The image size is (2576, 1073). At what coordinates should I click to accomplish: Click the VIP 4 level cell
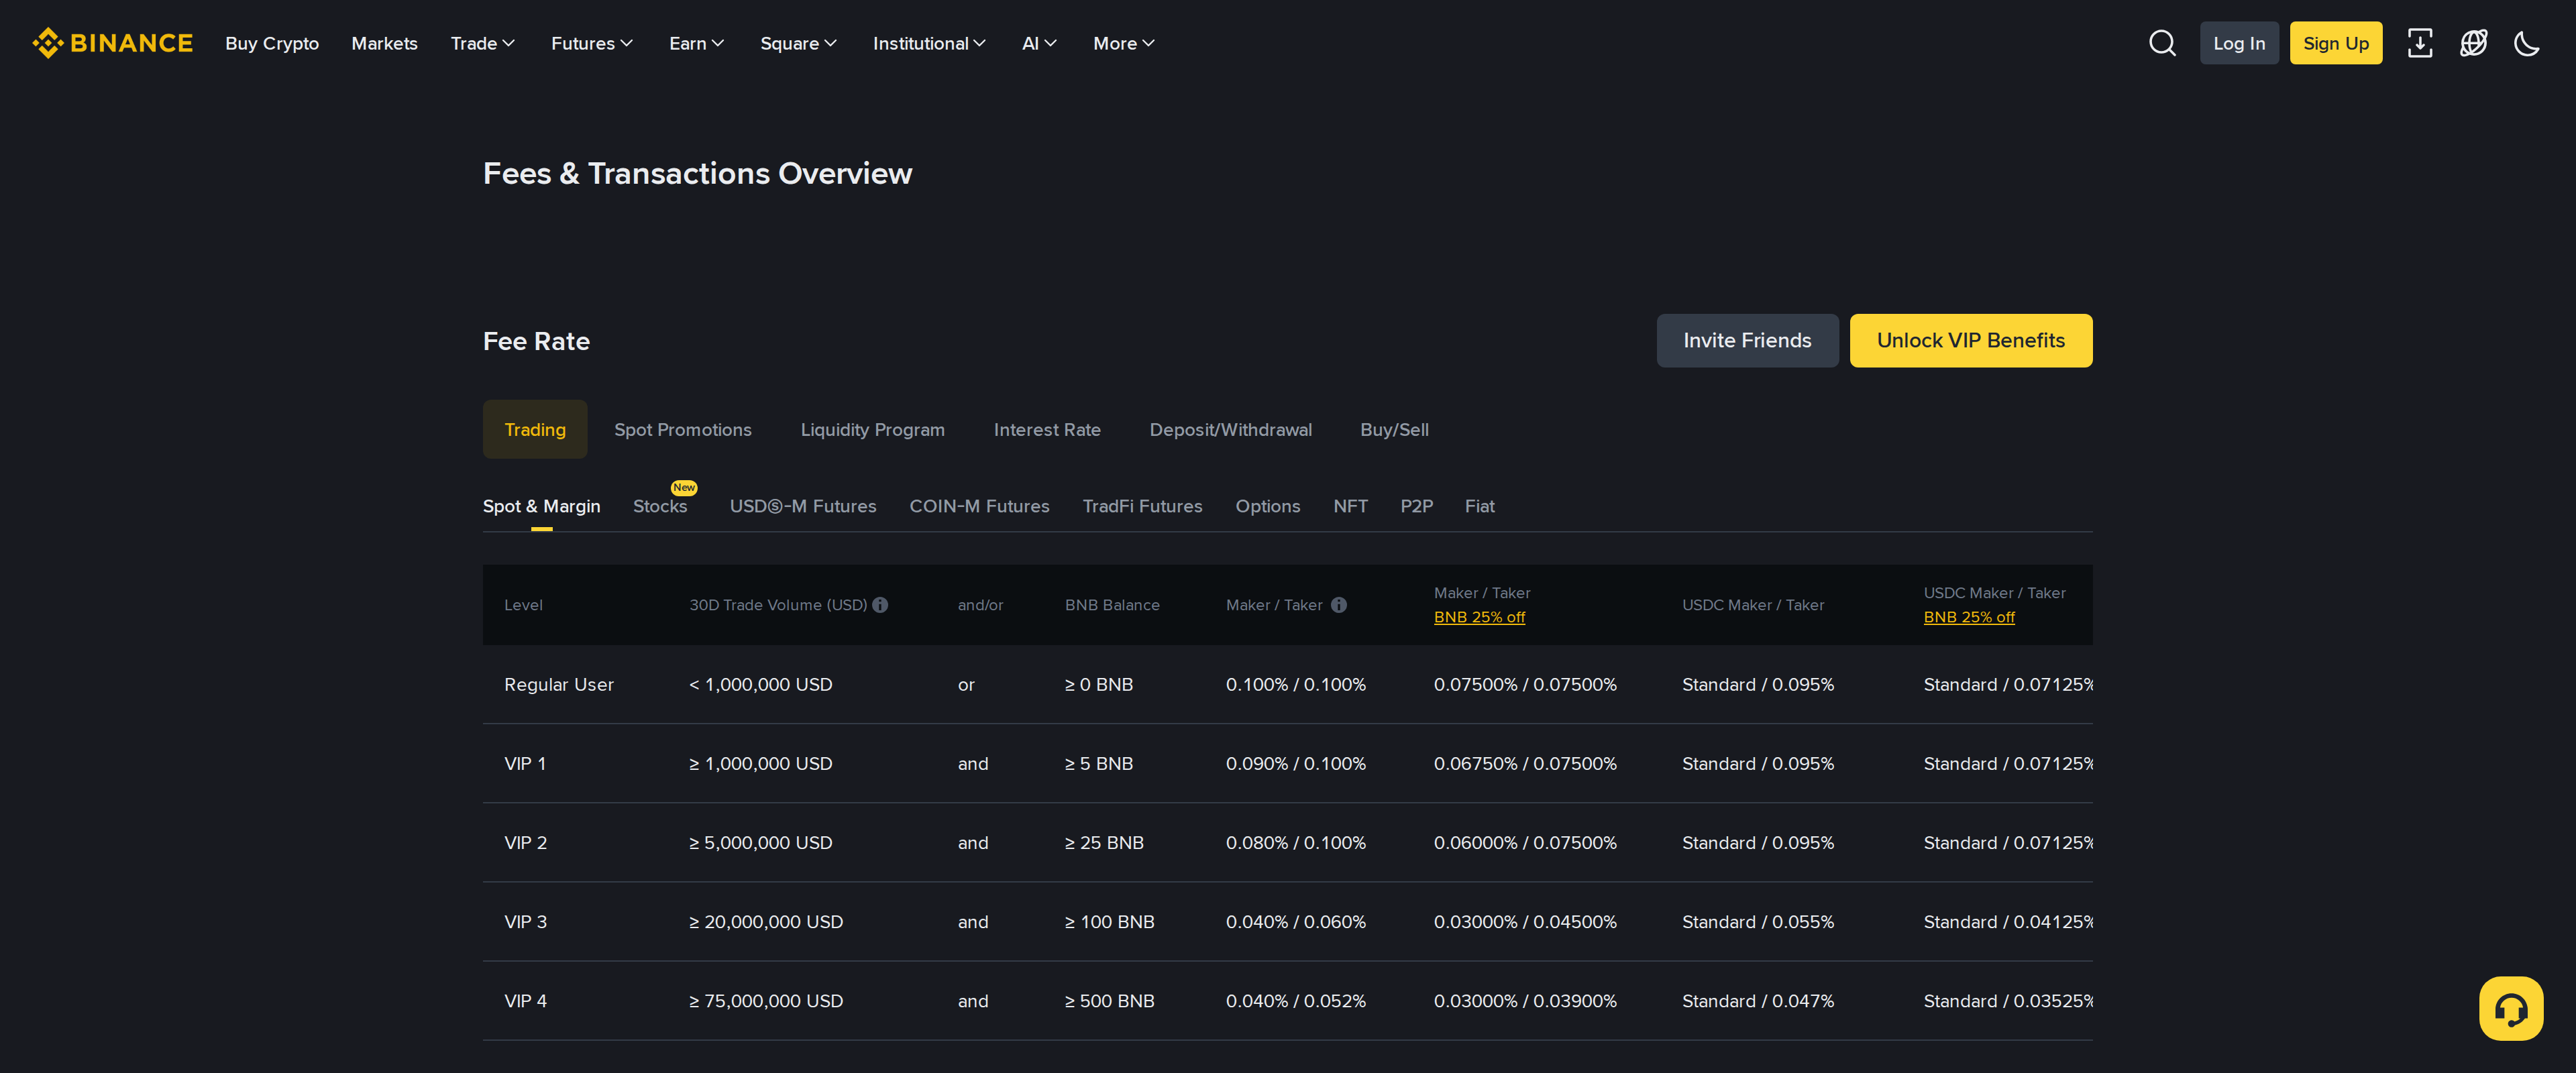click(x=526, y=1001)
